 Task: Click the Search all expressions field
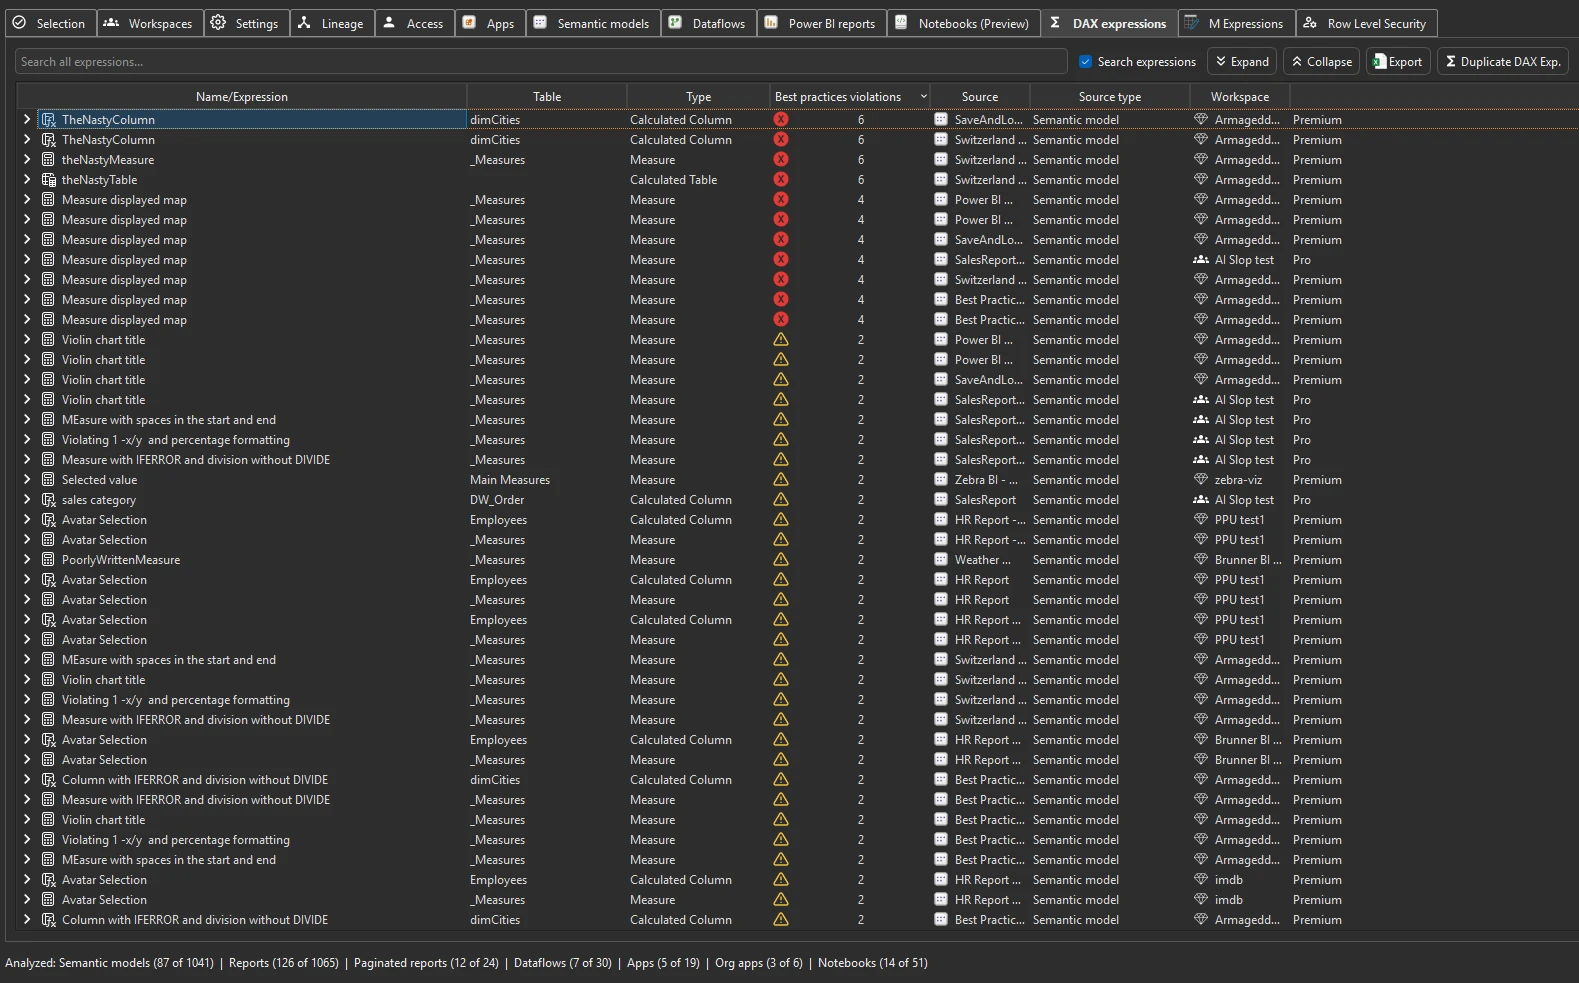click(541, 62)
